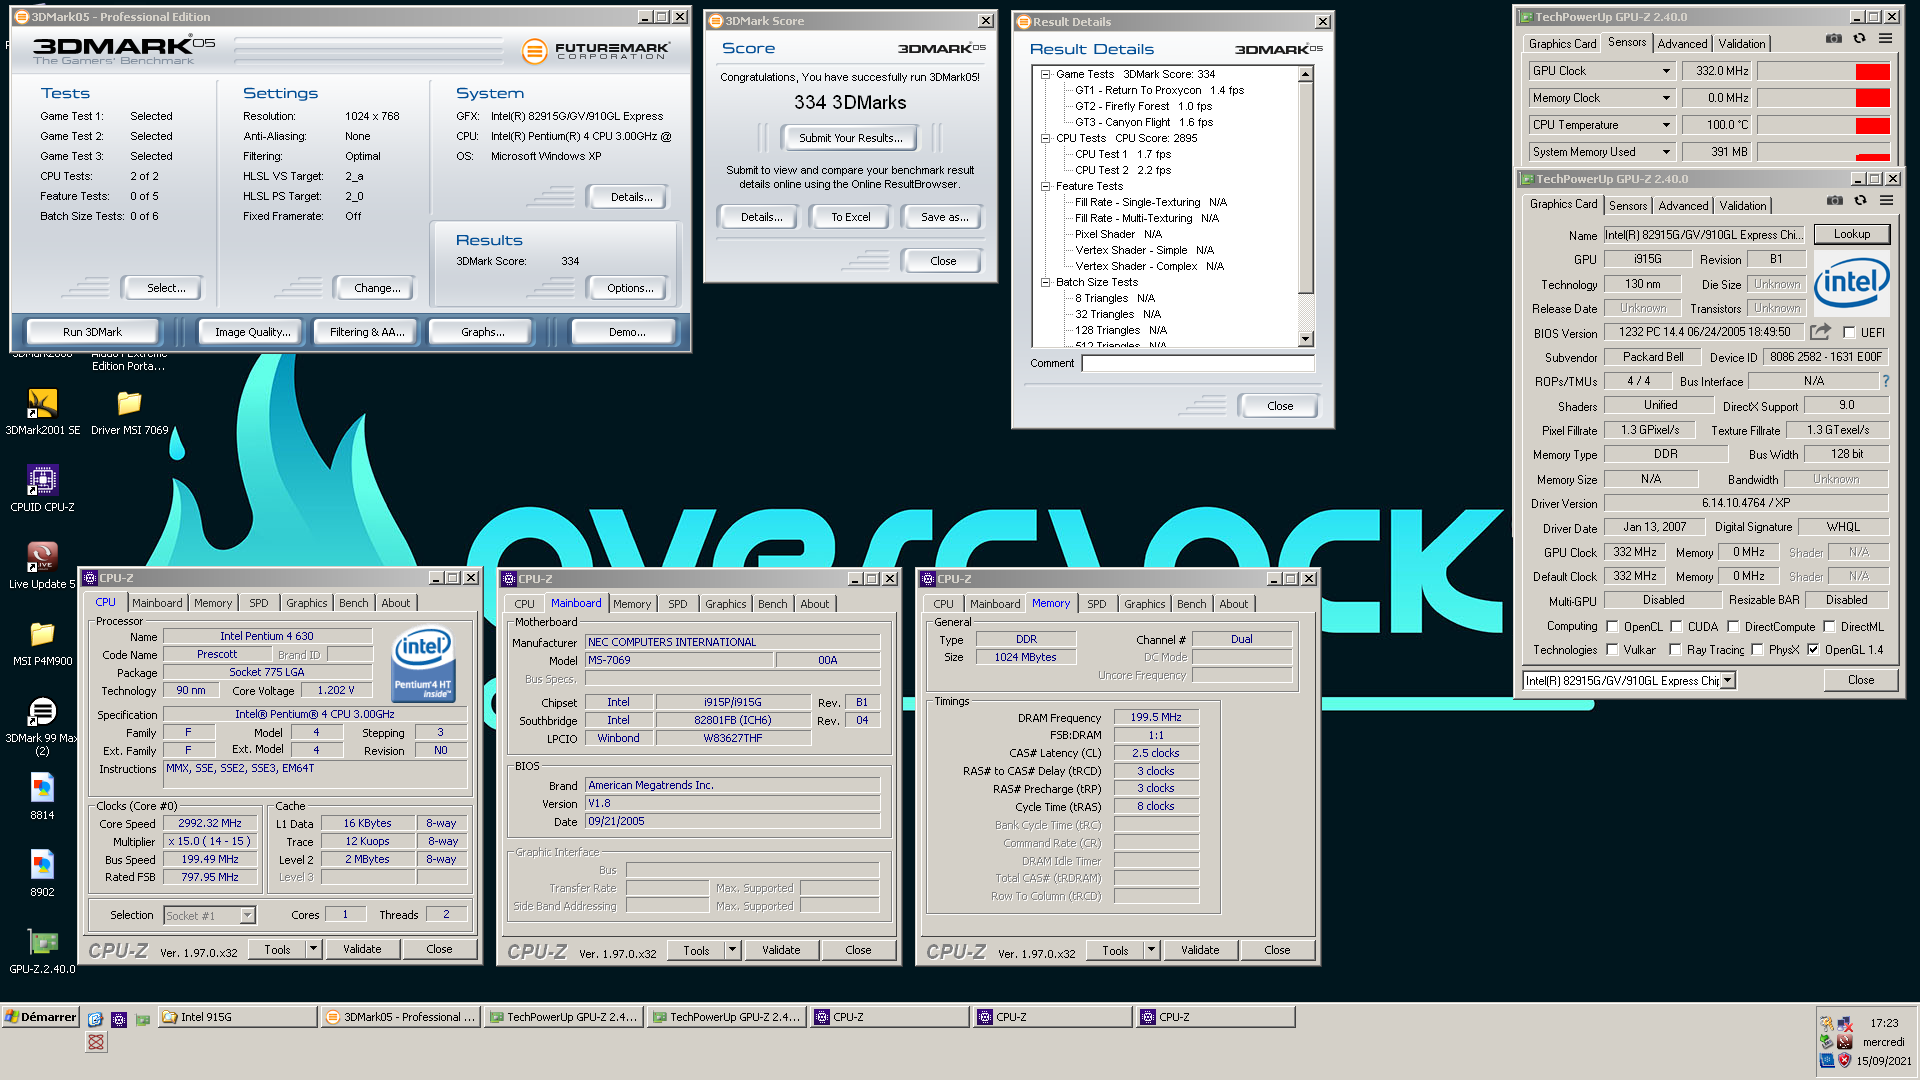This screenshot has width=1920, height=1080.
Task: Click System Memory Used sensor graph bar
Action: pyautogui.click(x=1823, y=152)
